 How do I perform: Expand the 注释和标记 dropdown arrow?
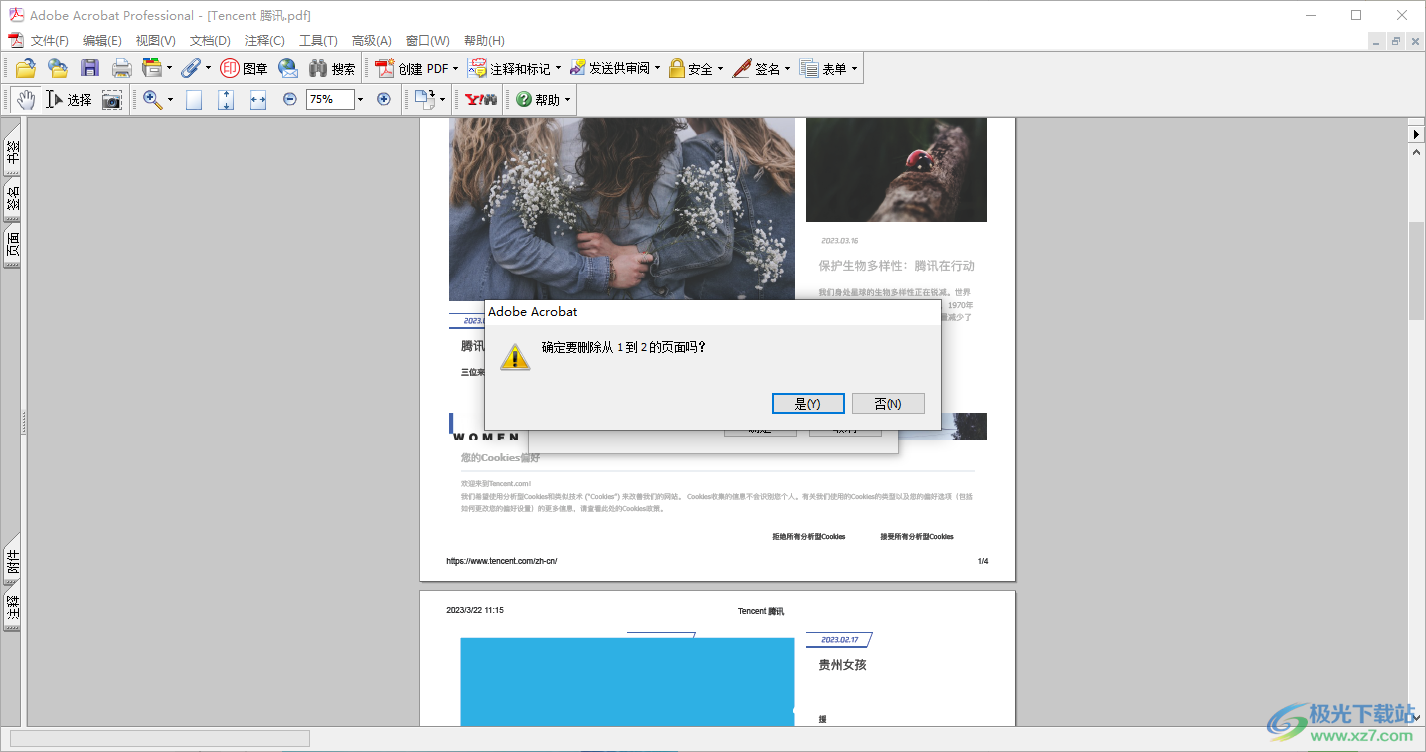(x=558, y=68)
